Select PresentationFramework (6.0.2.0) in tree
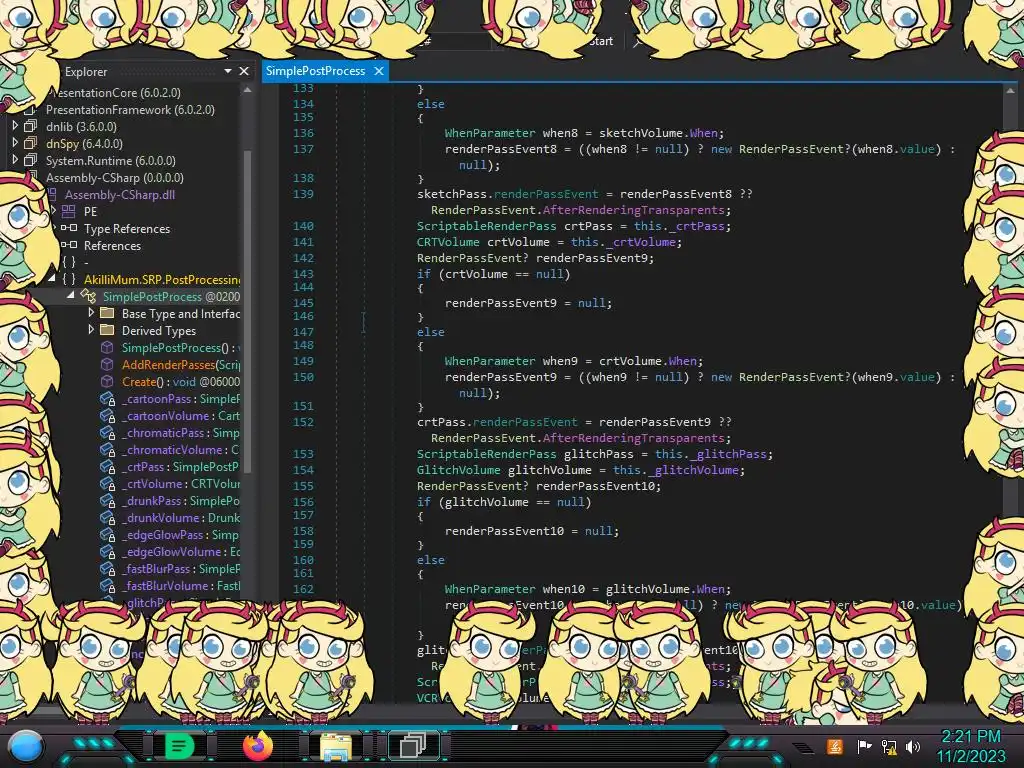This screenshot has width=1024, height=768. [x=130, y=109]
